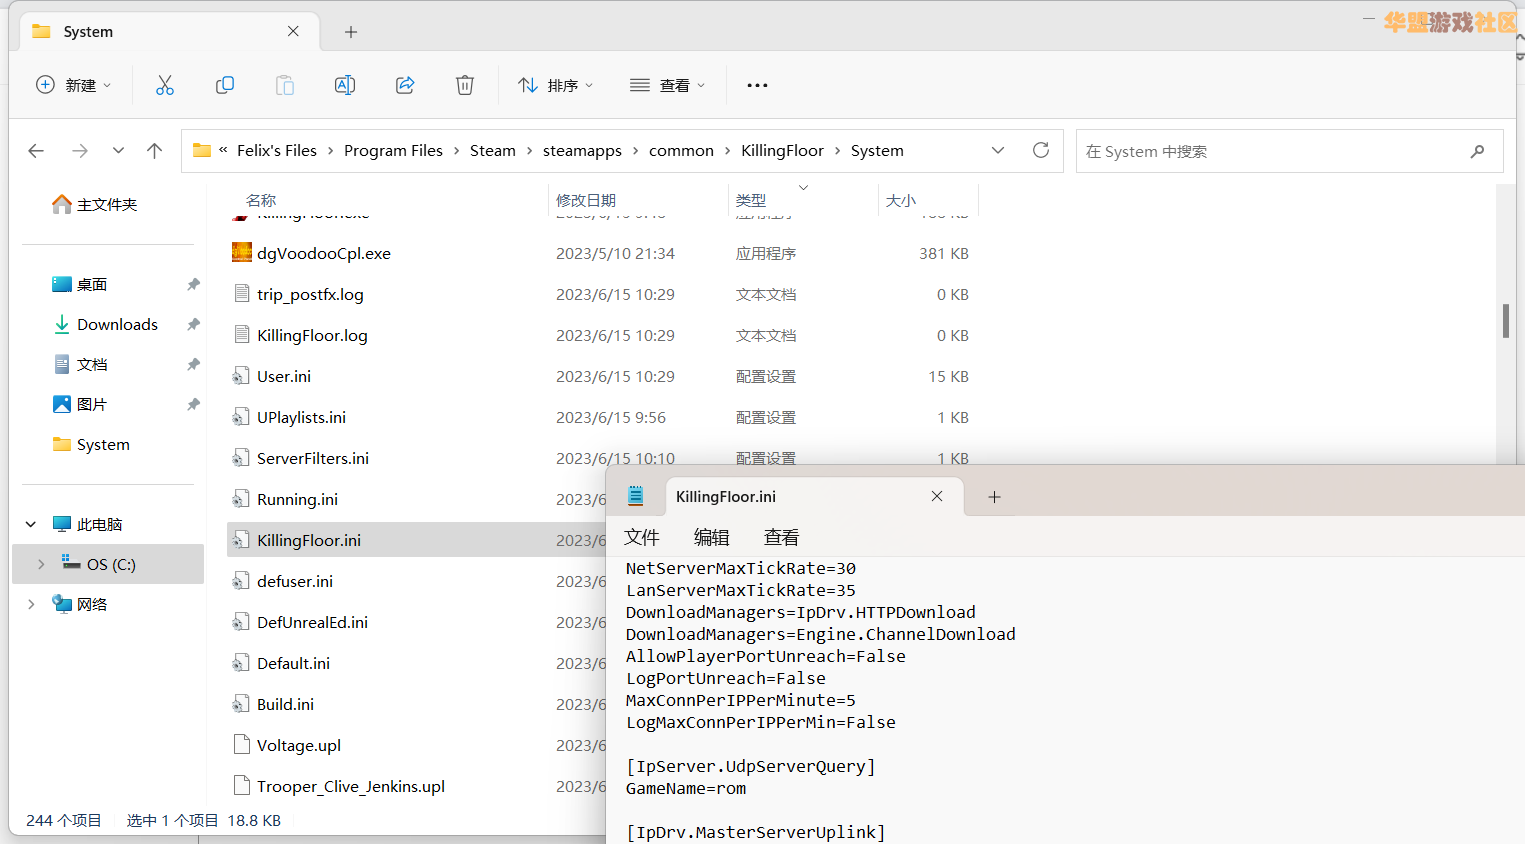Image resolution: width=1525 pixels, height=844 pixels.
Task: Click steamapps in the breadcrumb path
Action: 582,150
